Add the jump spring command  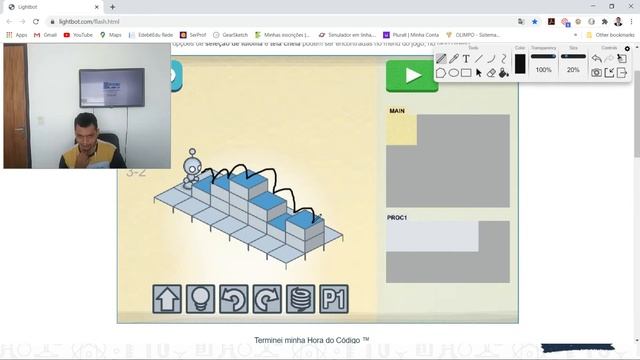point(300,299)
